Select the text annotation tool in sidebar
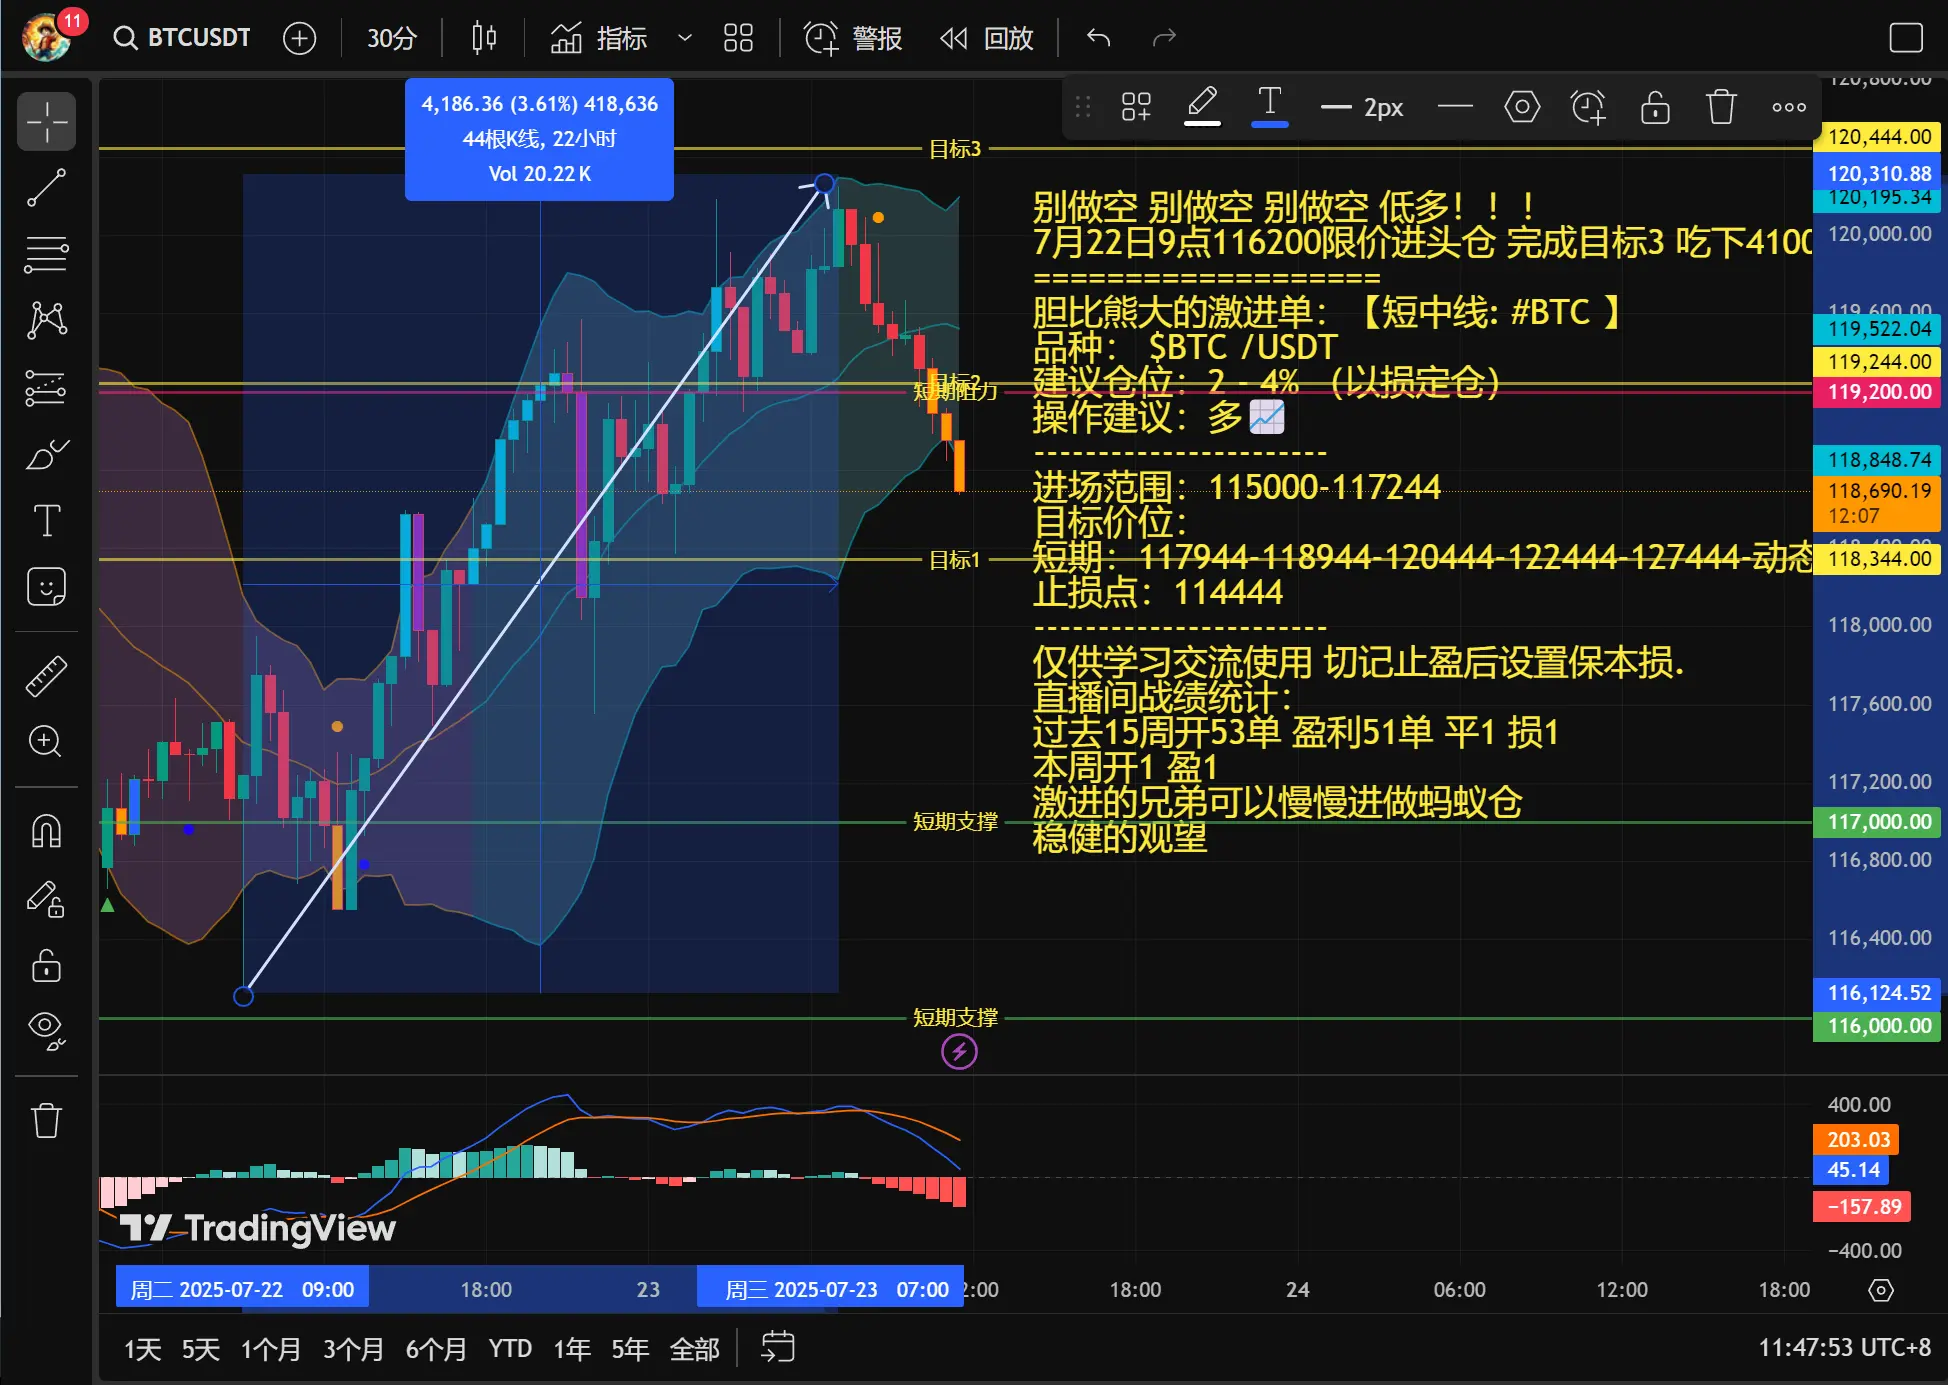Image resolution: width=1948 pixels, height=1385 pixels. 47,520
